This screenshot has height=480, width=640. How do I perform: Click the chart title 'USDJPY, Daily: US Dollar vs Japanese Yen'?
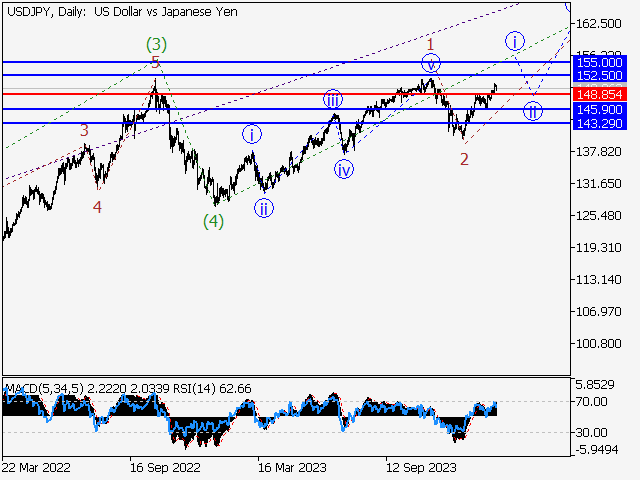[x=122, y=12]
